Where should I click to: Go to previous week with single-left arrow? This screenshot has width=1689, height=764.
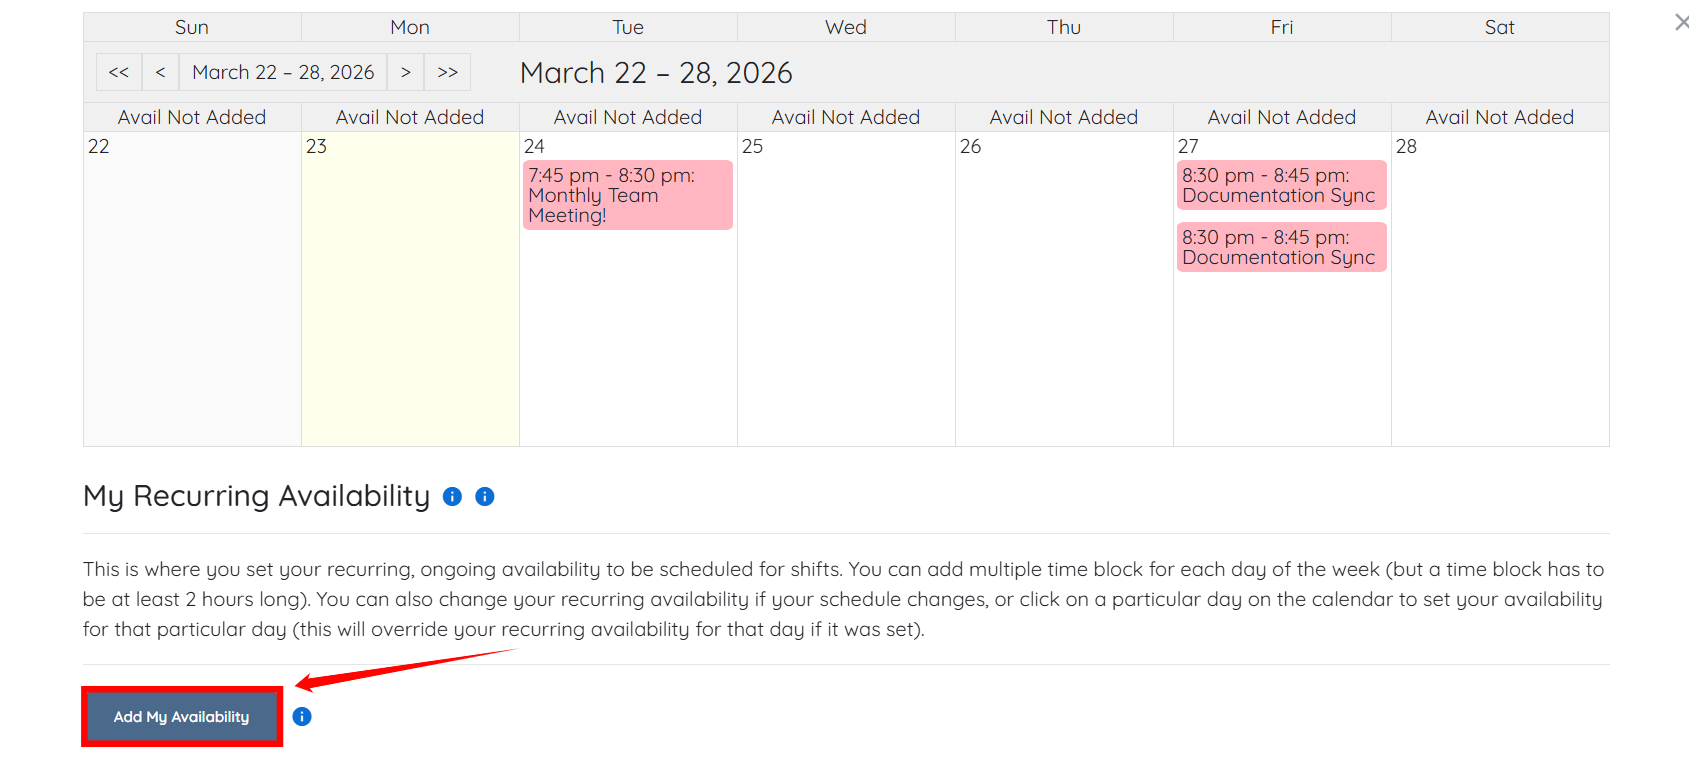(160, 72)
